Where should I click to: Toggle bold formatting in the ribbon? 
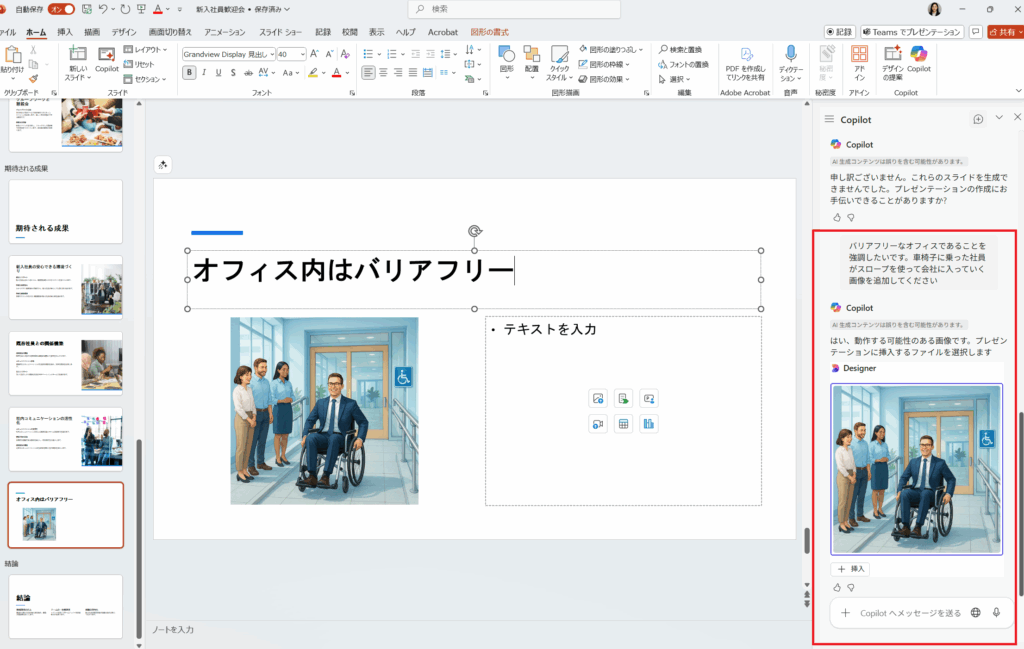point(189,73)
